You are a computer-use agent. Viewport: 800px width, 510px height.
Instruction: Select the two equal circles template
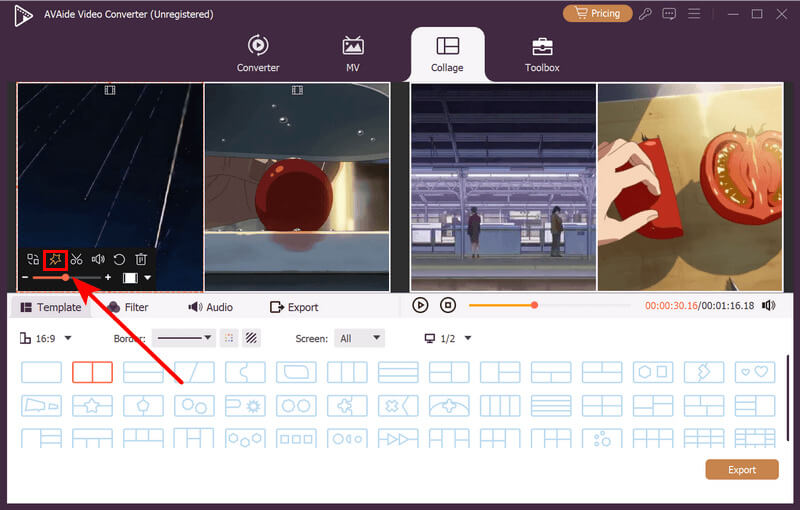pos(296,406)
